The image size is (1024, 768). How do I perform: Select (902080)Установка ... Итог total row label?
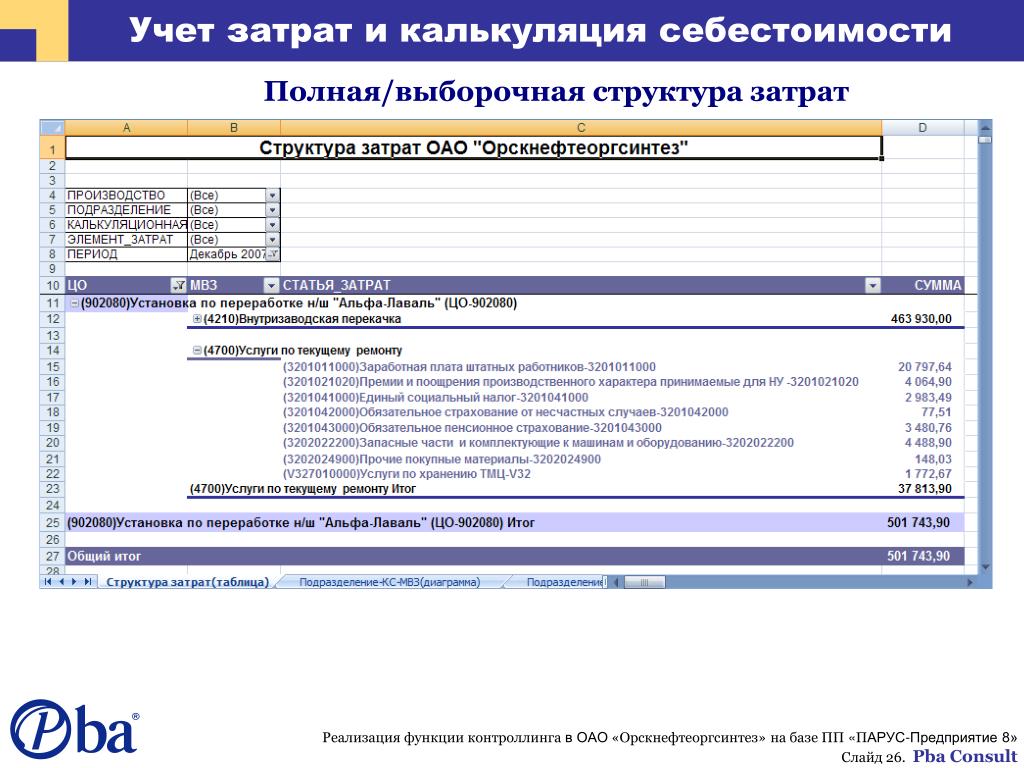pyautogui.click(x=301, y=522)
